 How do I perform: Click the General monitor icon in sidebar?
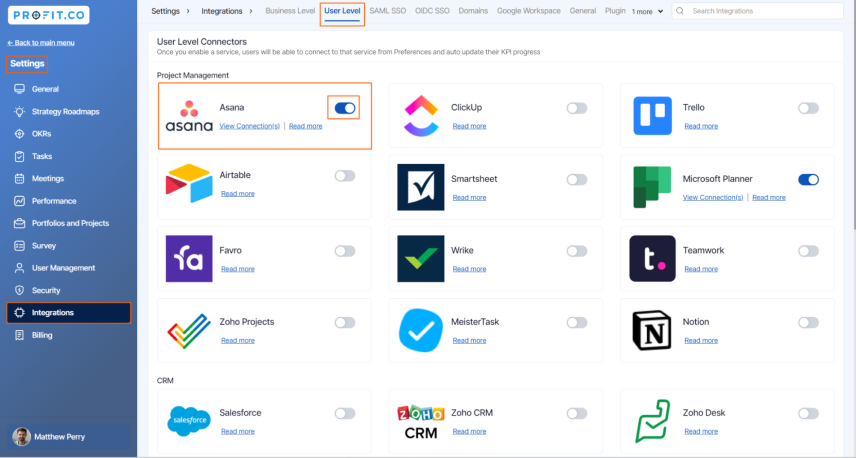(x=20, y=89)
